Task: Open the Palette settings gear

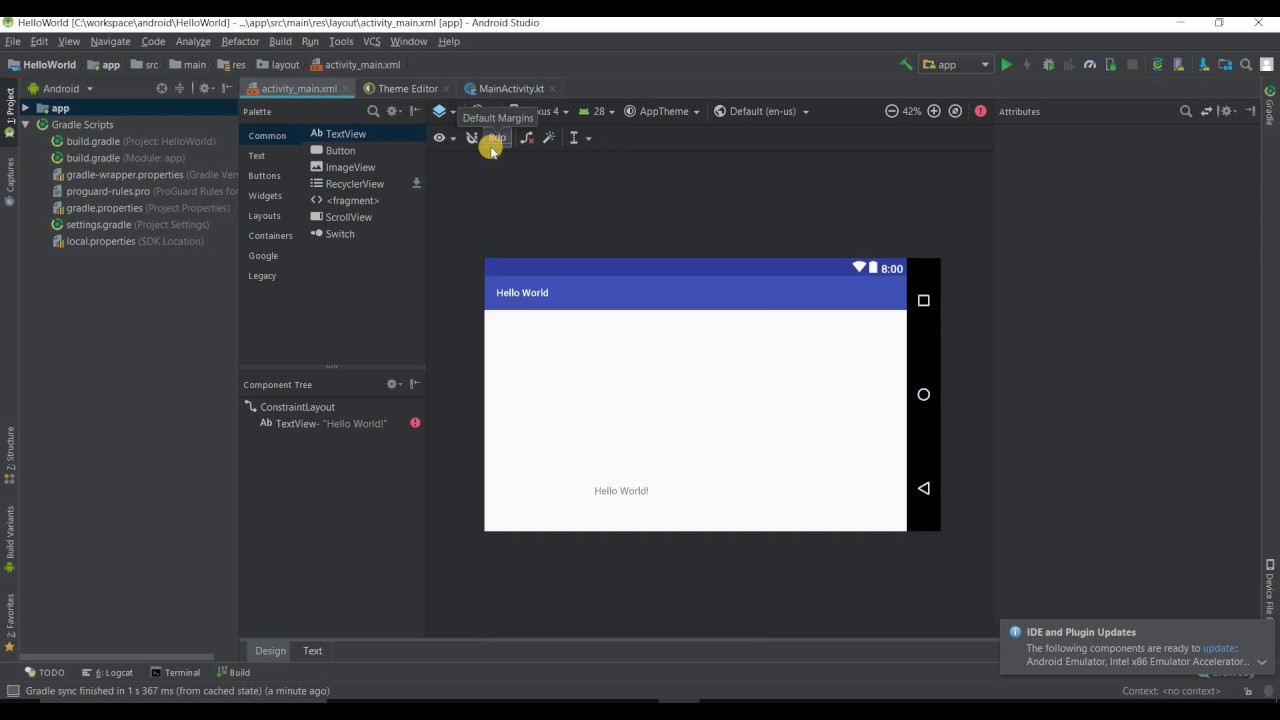Action: (393, 111)
